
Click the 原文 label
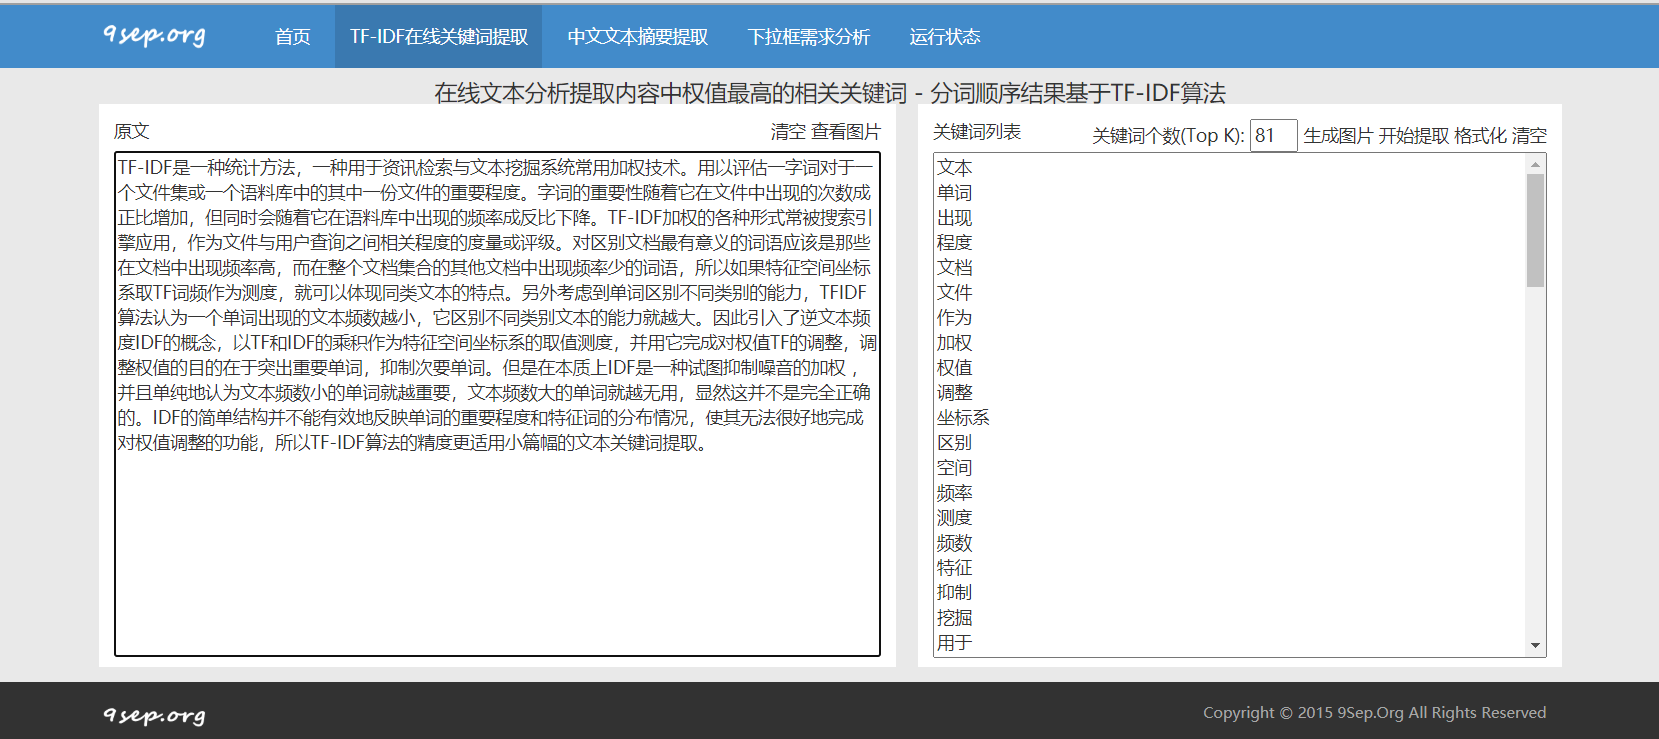tap(132, 132)
